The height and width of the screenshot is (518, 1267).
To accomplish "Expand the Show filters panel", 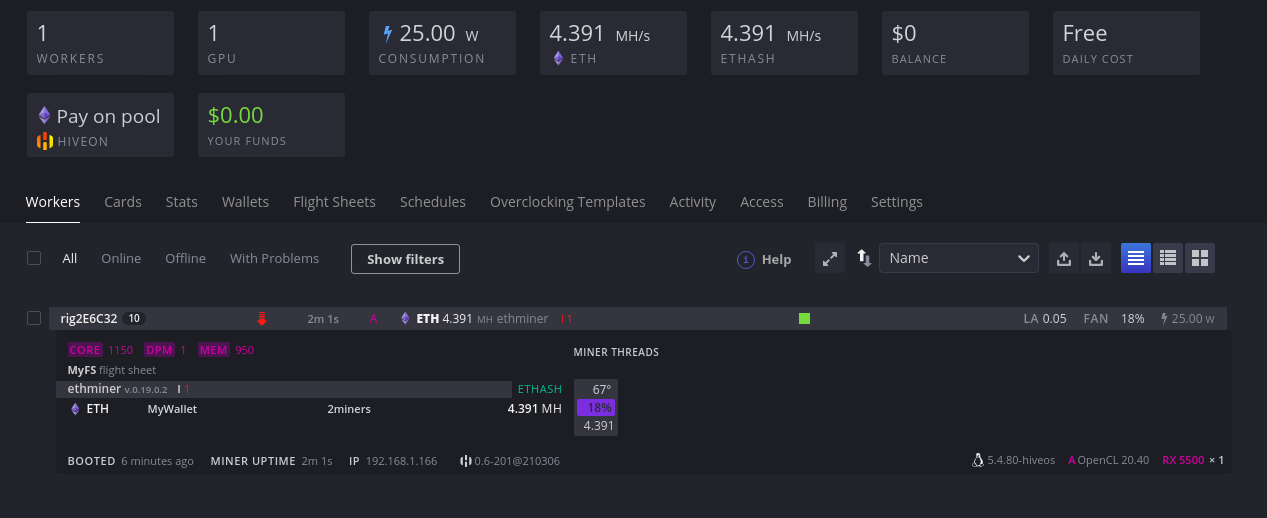I will [405, 259].
